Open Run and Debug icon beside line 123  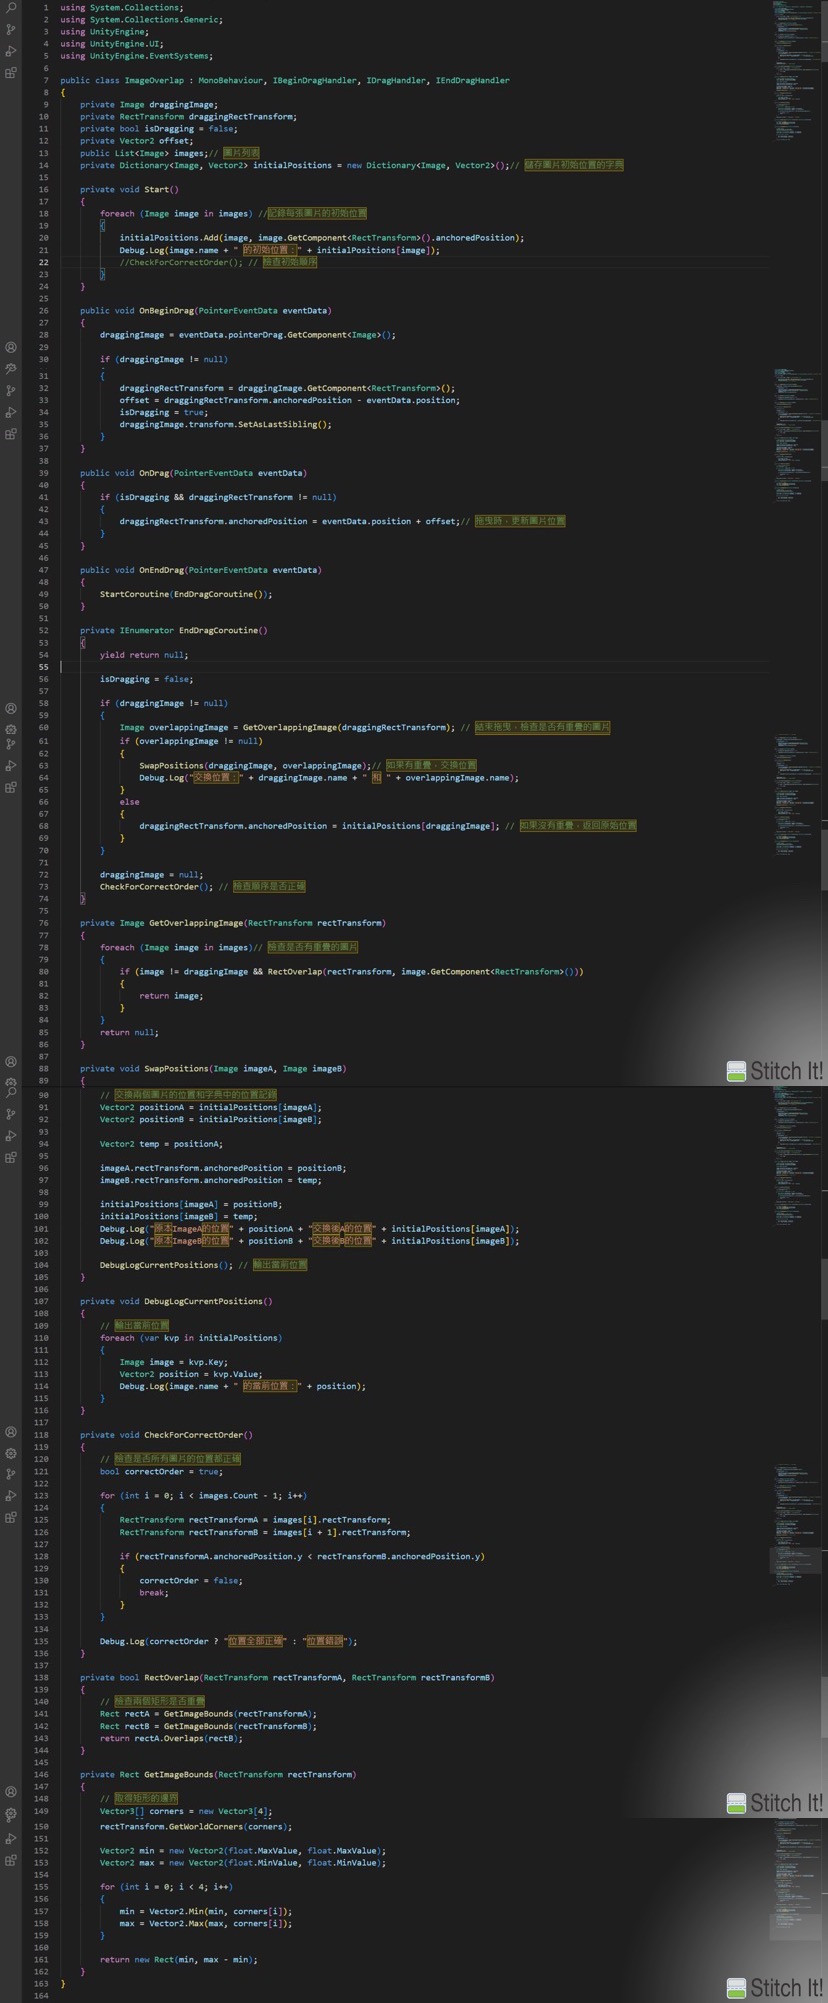[11, 1496]
